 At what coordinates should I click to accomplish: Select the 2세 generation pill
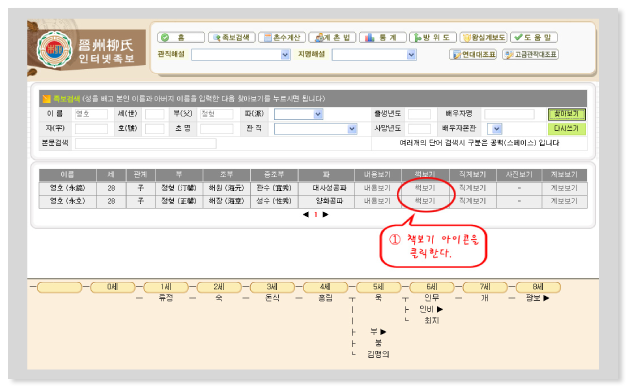pos(219,287)
